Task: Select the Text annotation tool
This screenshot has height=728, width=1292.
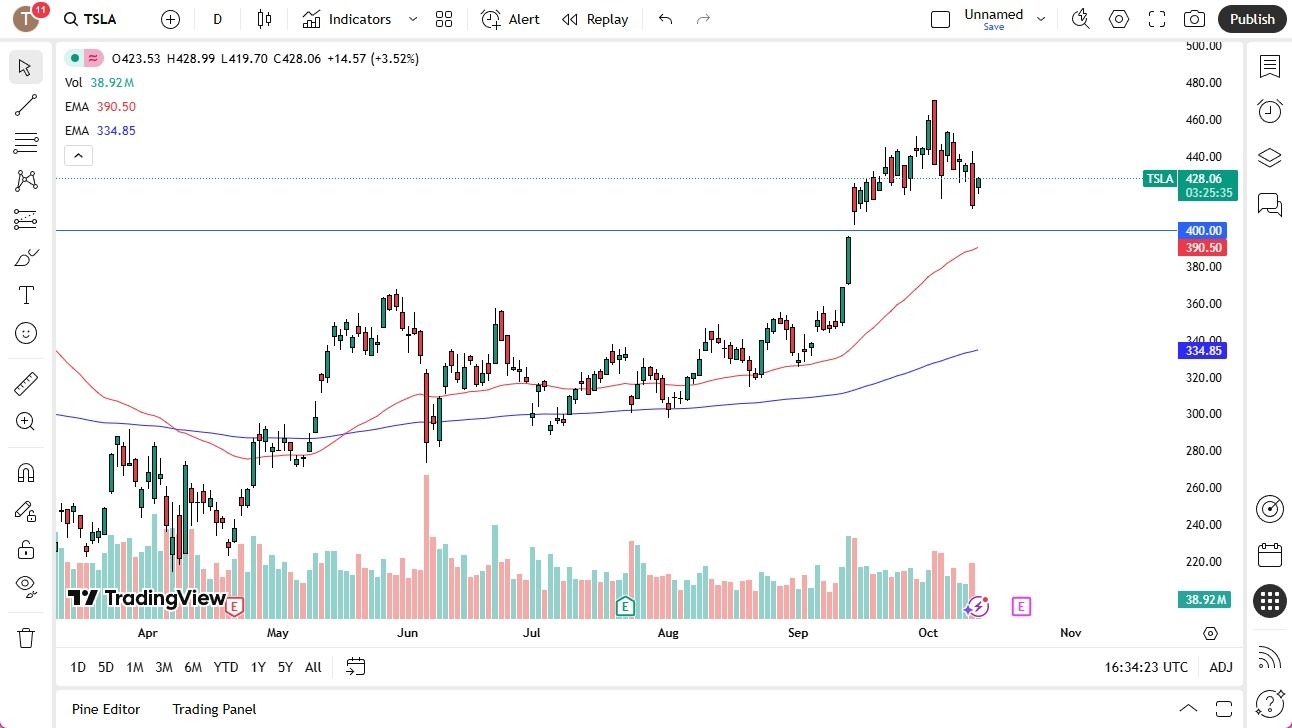Action: tap(25, 294)
